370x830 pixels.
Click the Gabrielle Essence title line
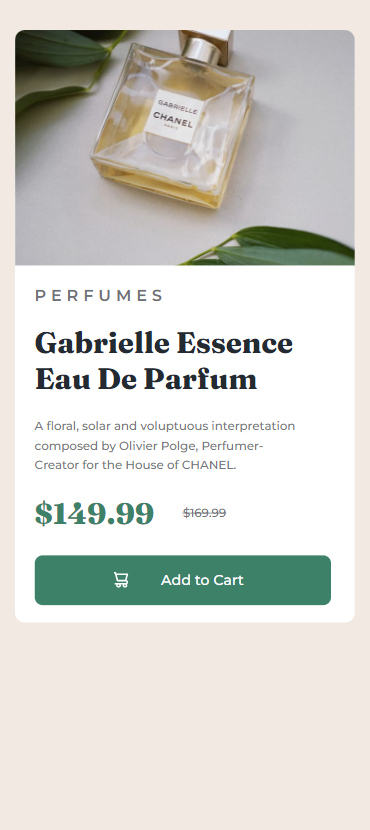point(164,343)
